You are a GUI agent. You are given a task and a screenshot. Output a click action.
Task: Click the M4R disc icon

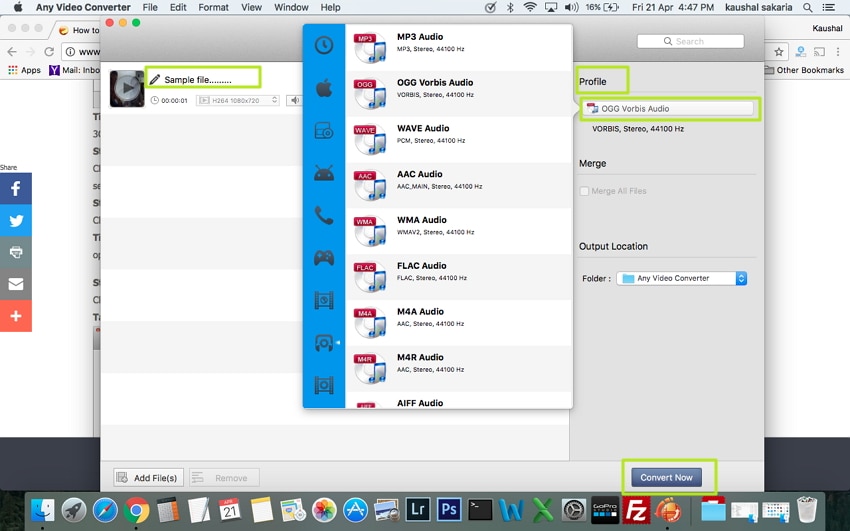pos(370,369)
